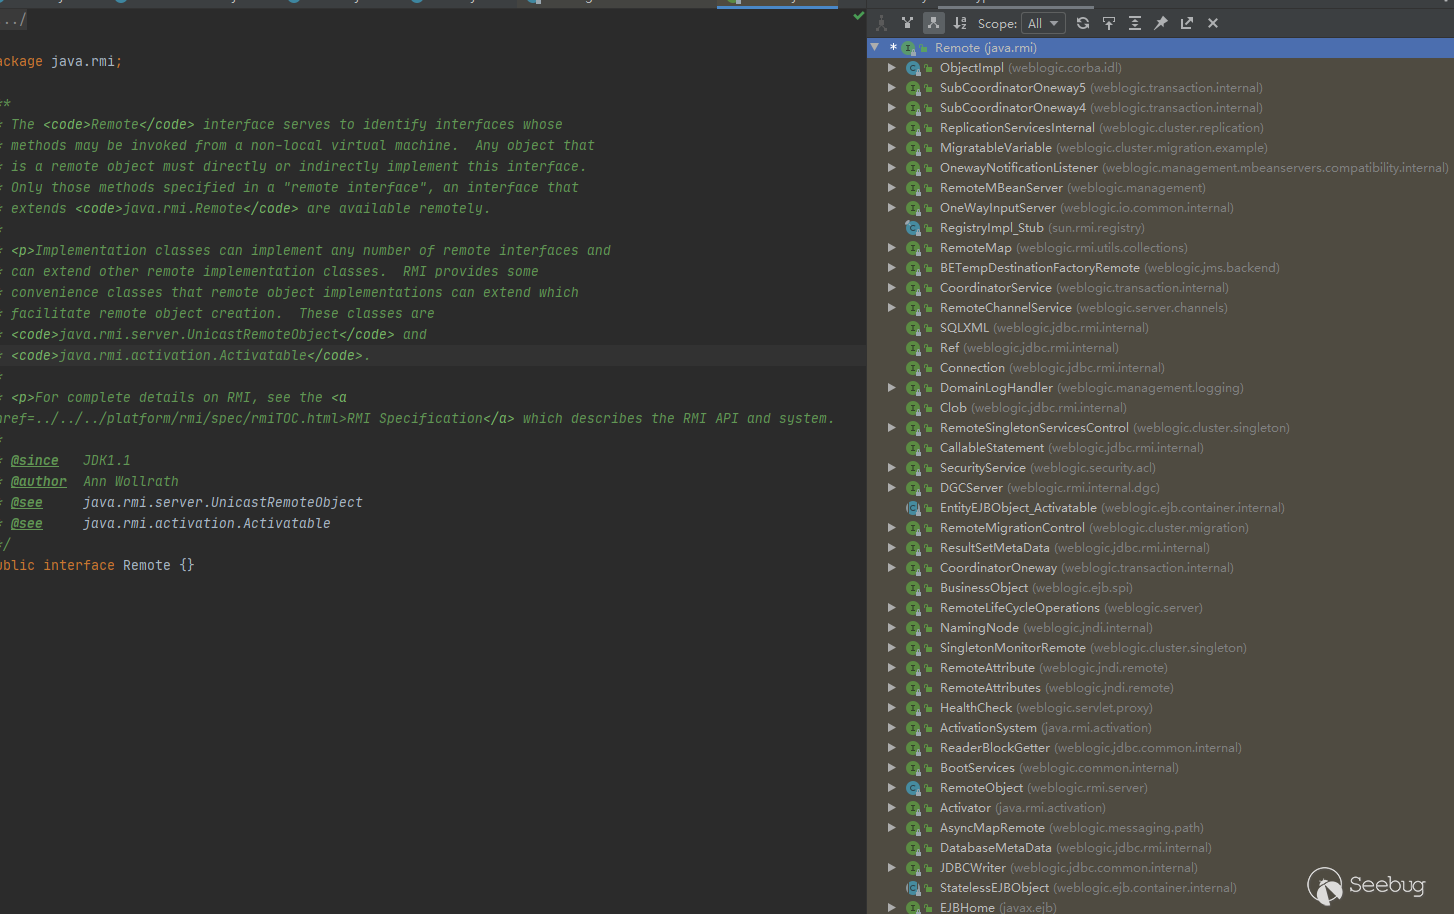Toggle Subtypes Hierarchy view

pyautogui.click(x=933, y=23)
